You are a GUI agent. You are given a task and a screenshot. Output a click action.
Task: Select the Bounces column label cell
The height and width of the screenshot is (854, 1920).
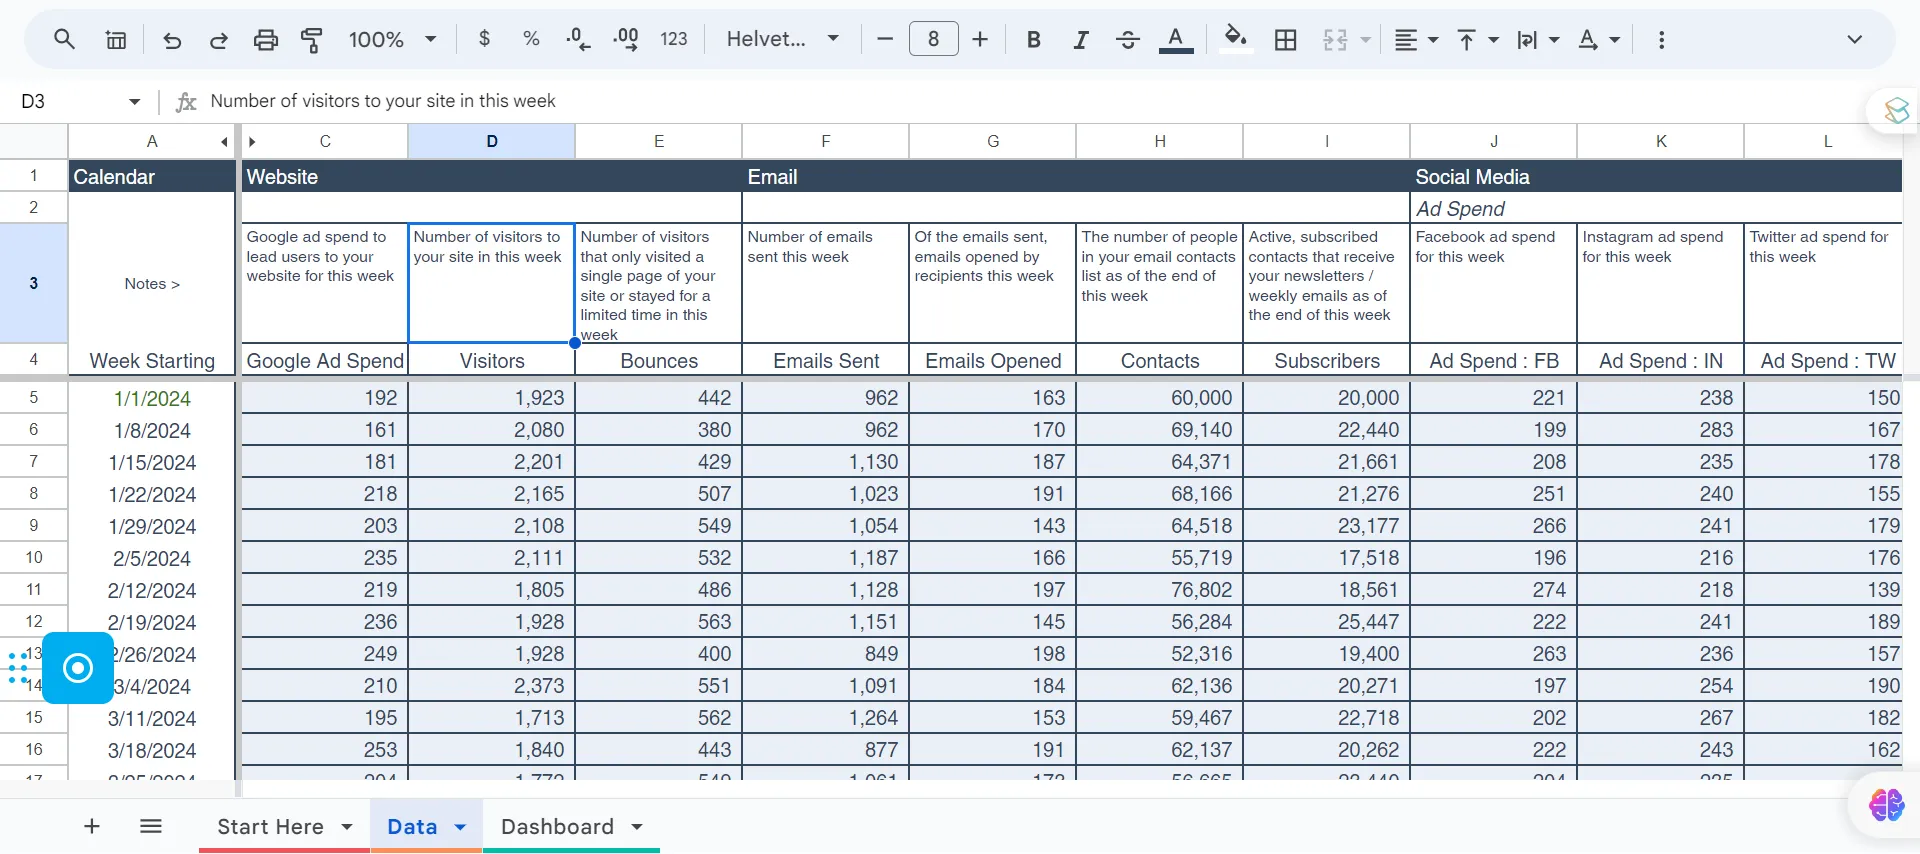658,360
